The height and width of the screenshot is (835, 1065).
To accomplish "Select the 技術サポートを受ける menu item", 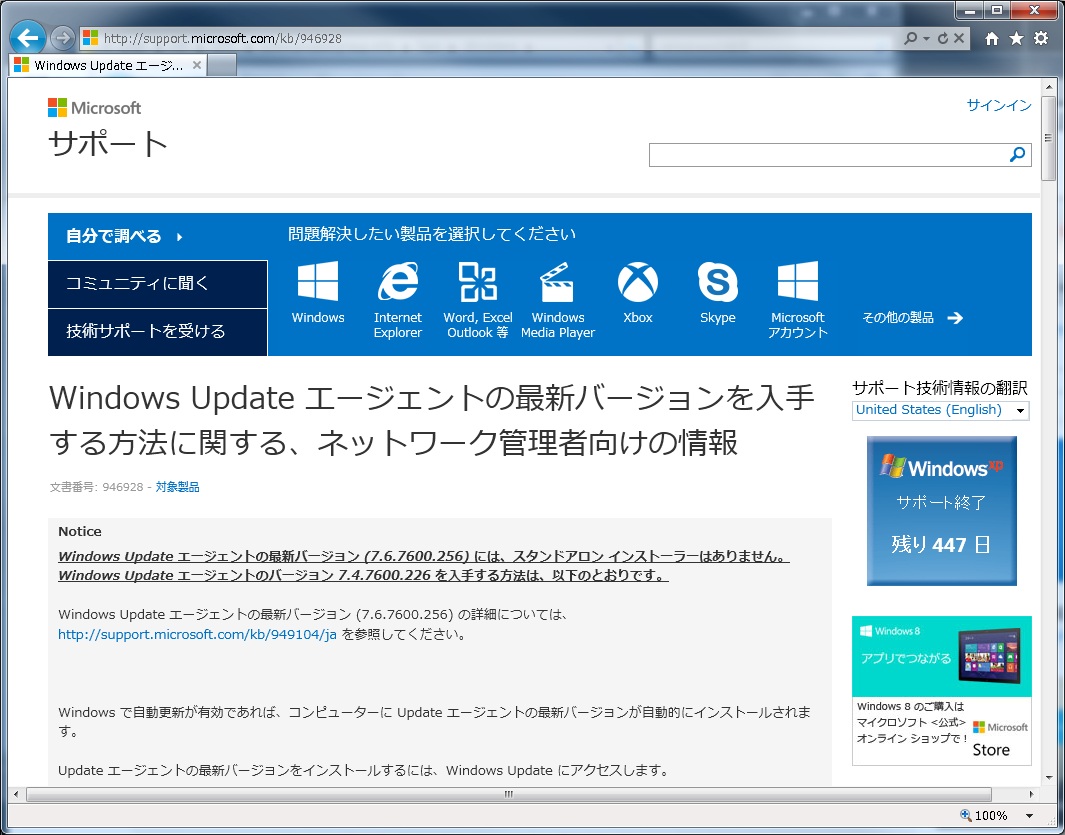I will [x=158, y=332].
